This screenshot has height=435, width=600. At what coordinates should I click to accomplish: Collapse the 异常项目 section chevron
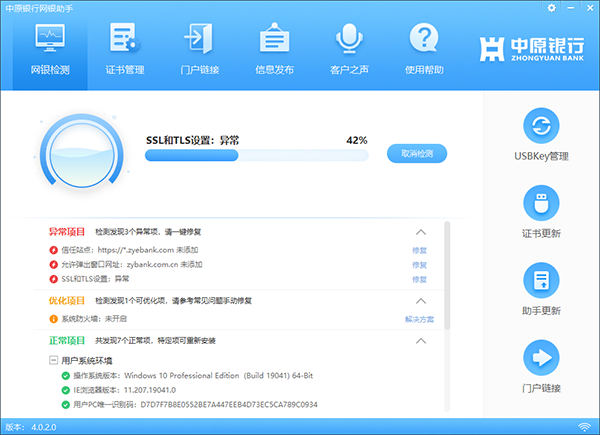(x=421, y=232)
